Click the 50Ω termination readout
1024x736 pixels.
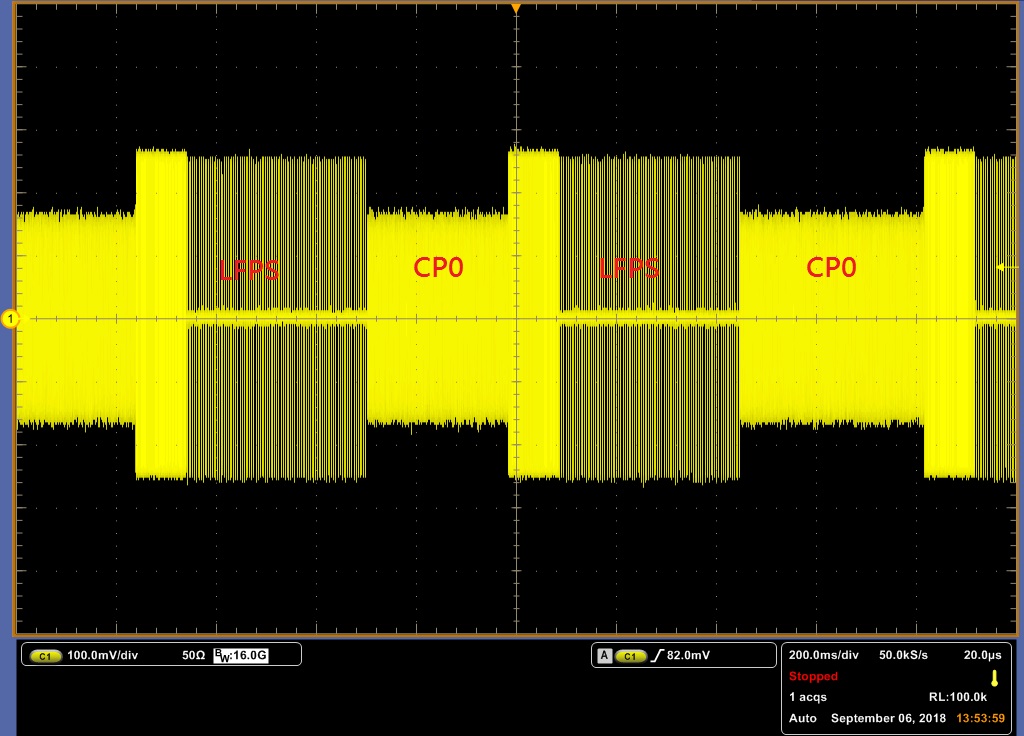click(x=193, y=655)
